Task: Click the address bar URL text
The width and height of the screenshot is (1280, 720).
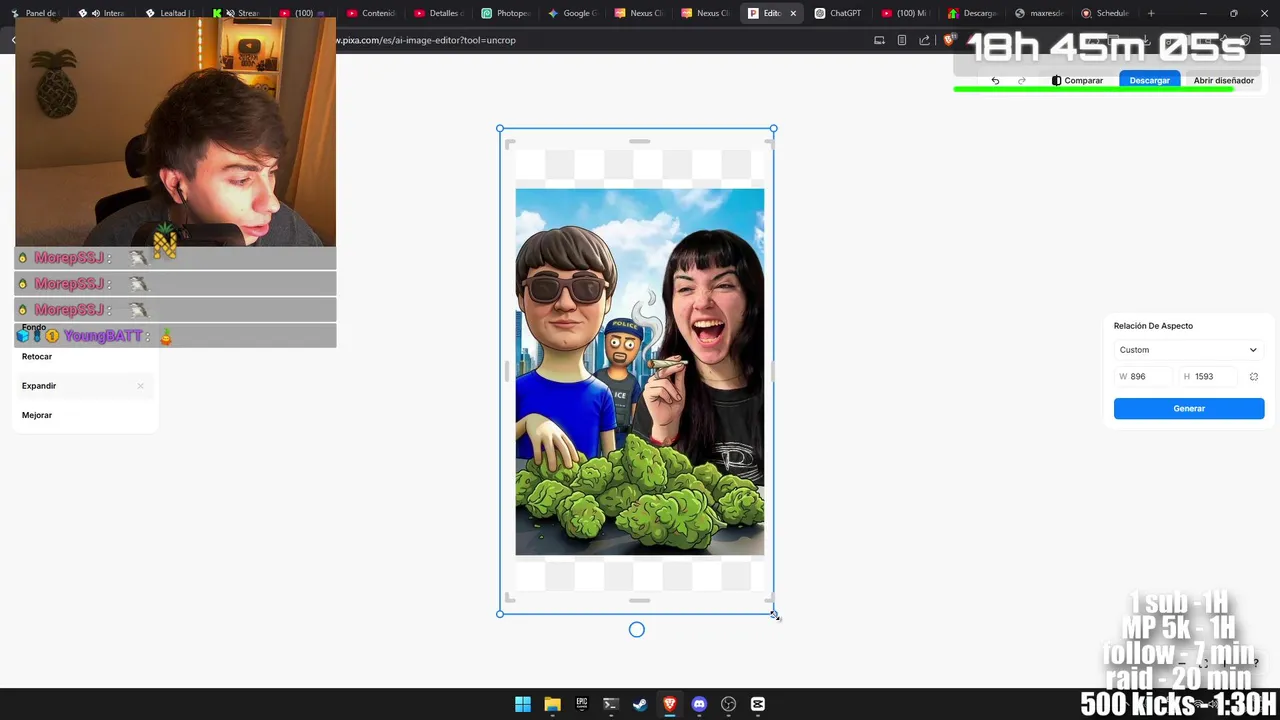Action: [x=426, y=41]
